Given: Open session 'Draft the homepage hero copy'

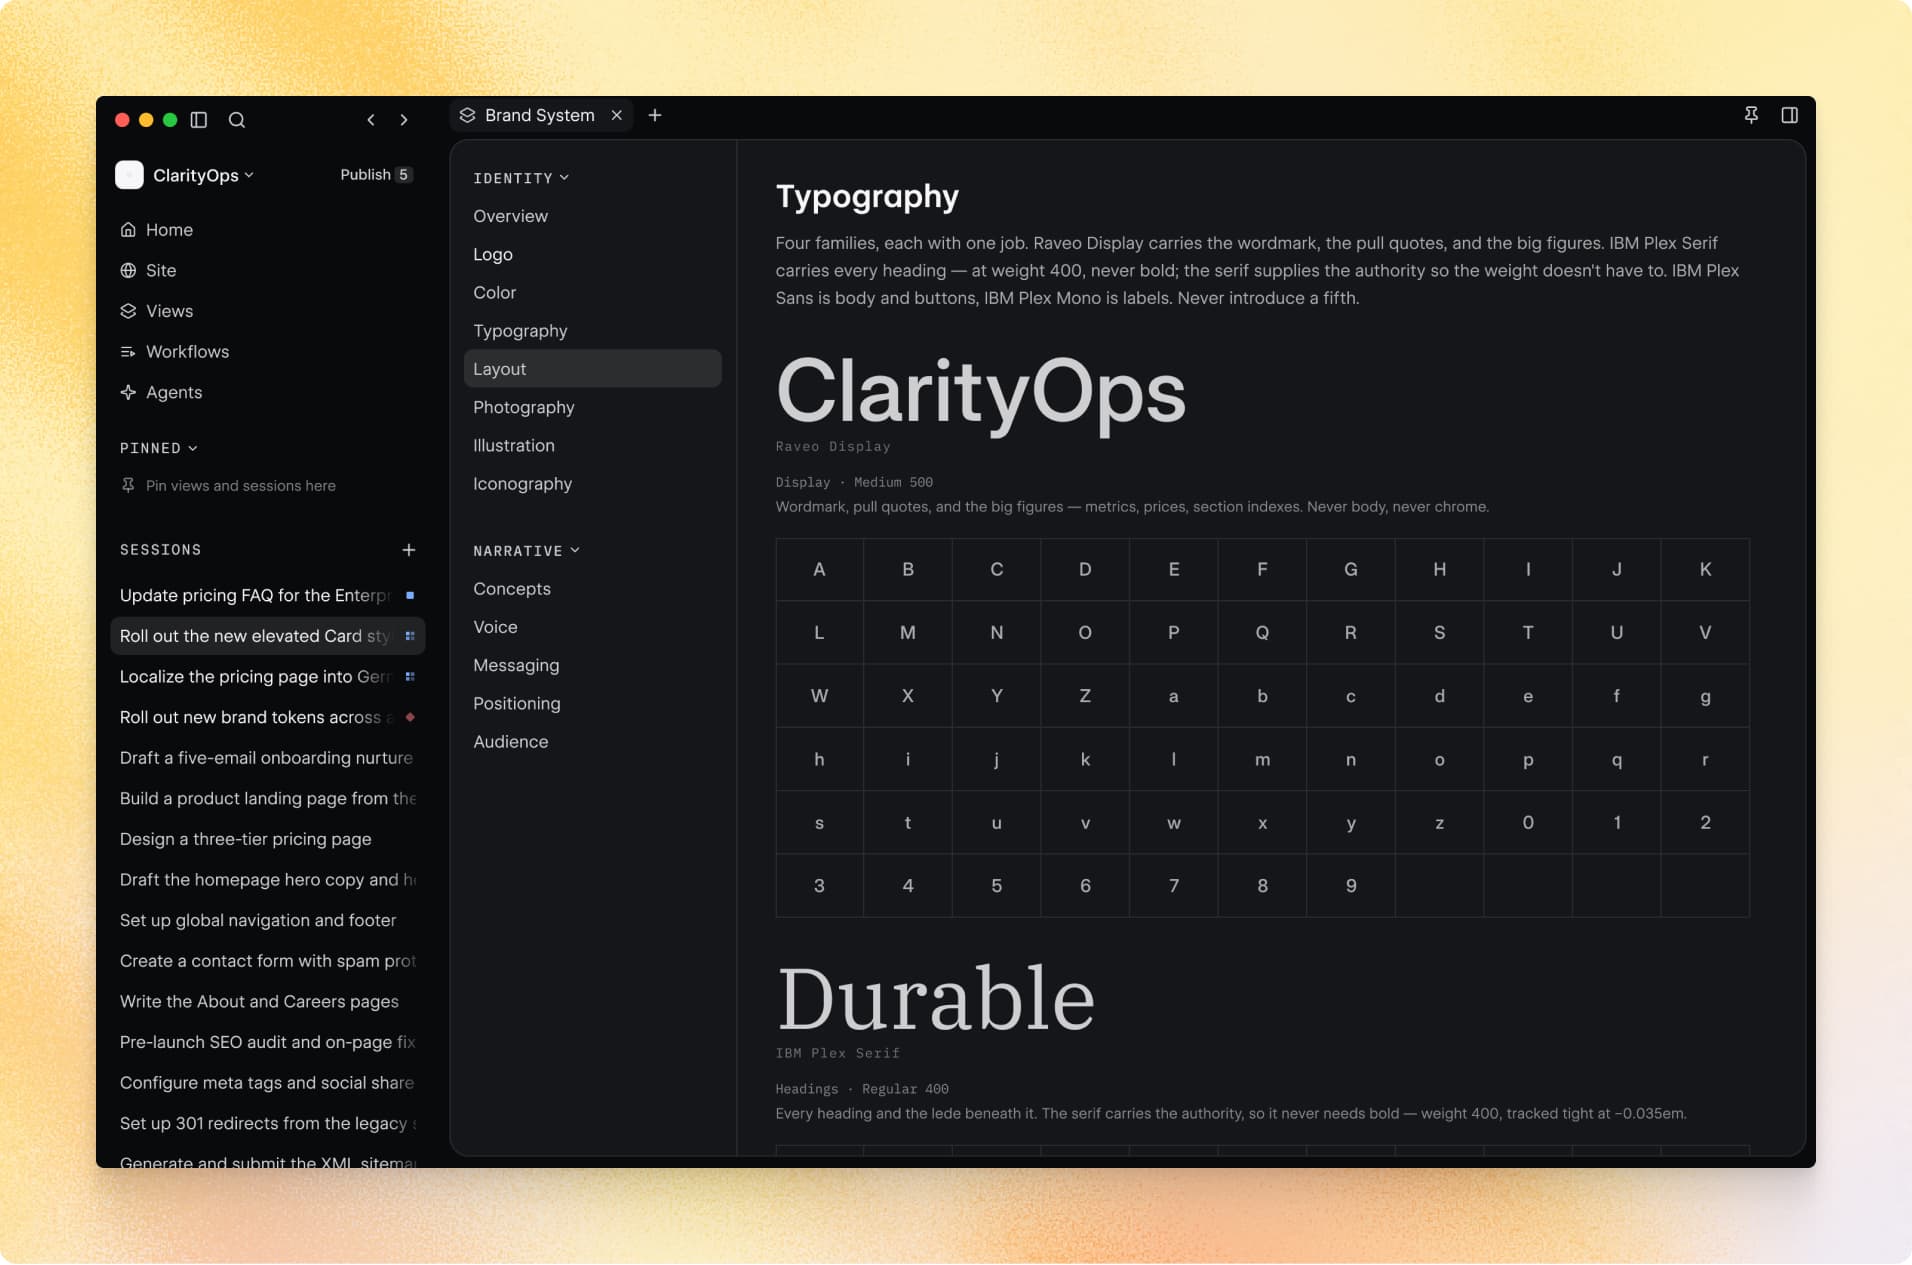Looking at the screenshot, I should [x=268, y=880].
